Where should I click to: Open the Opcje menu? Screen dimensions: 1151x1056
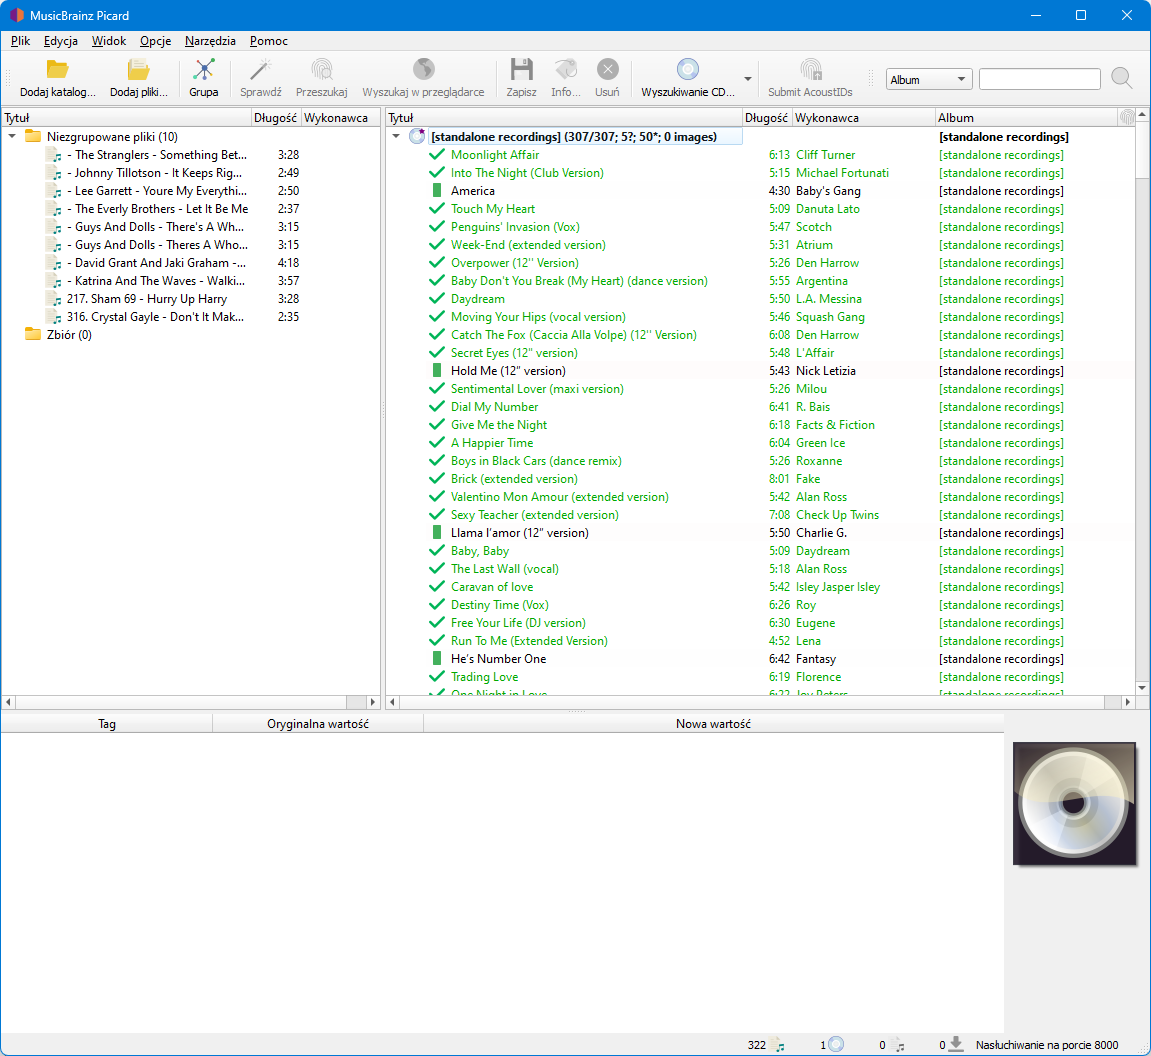pos(156,41)
